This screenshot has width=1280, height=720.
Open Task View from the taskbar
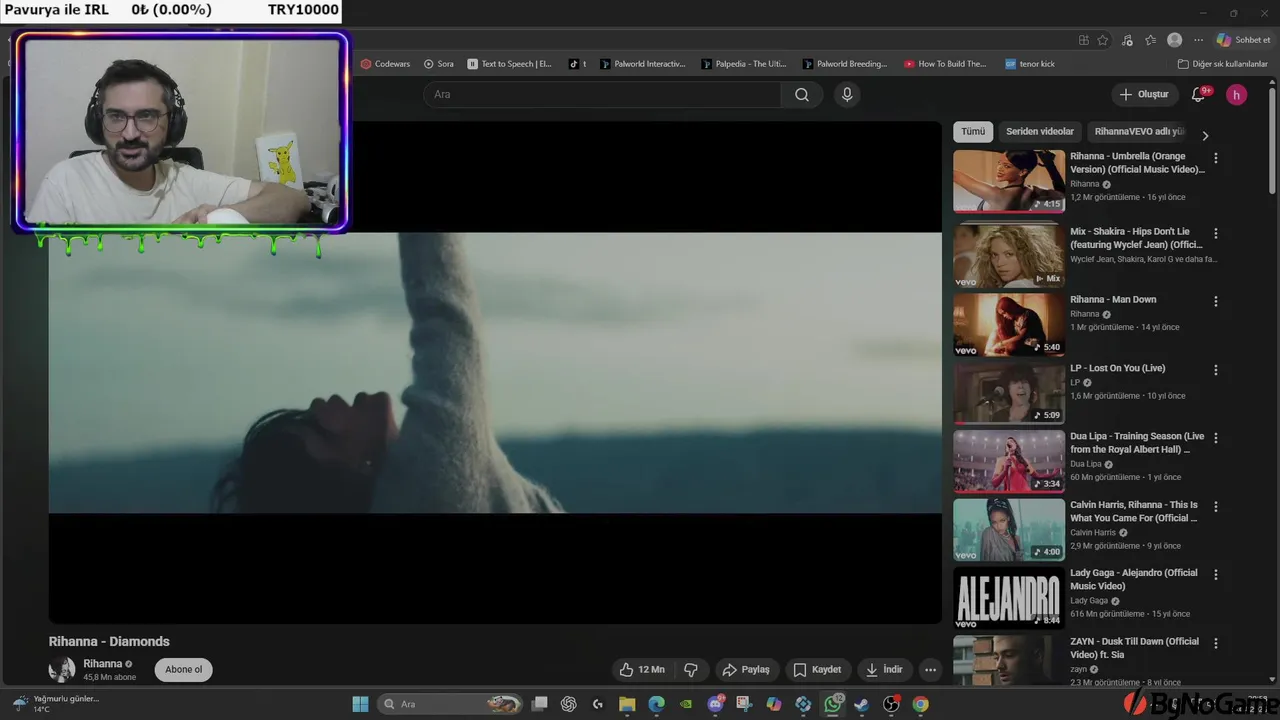[x=540, y=704]
